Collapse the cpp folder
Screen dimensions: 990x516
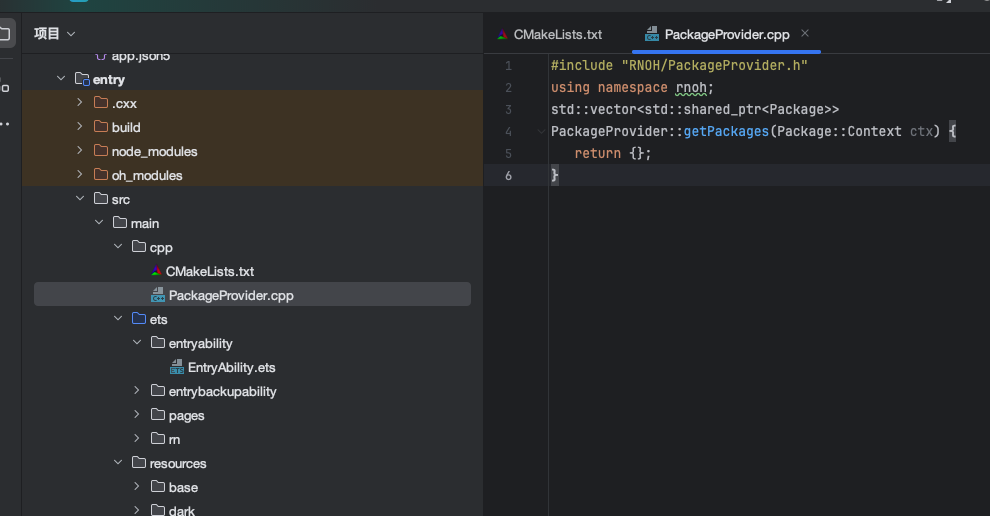point(118,246)
